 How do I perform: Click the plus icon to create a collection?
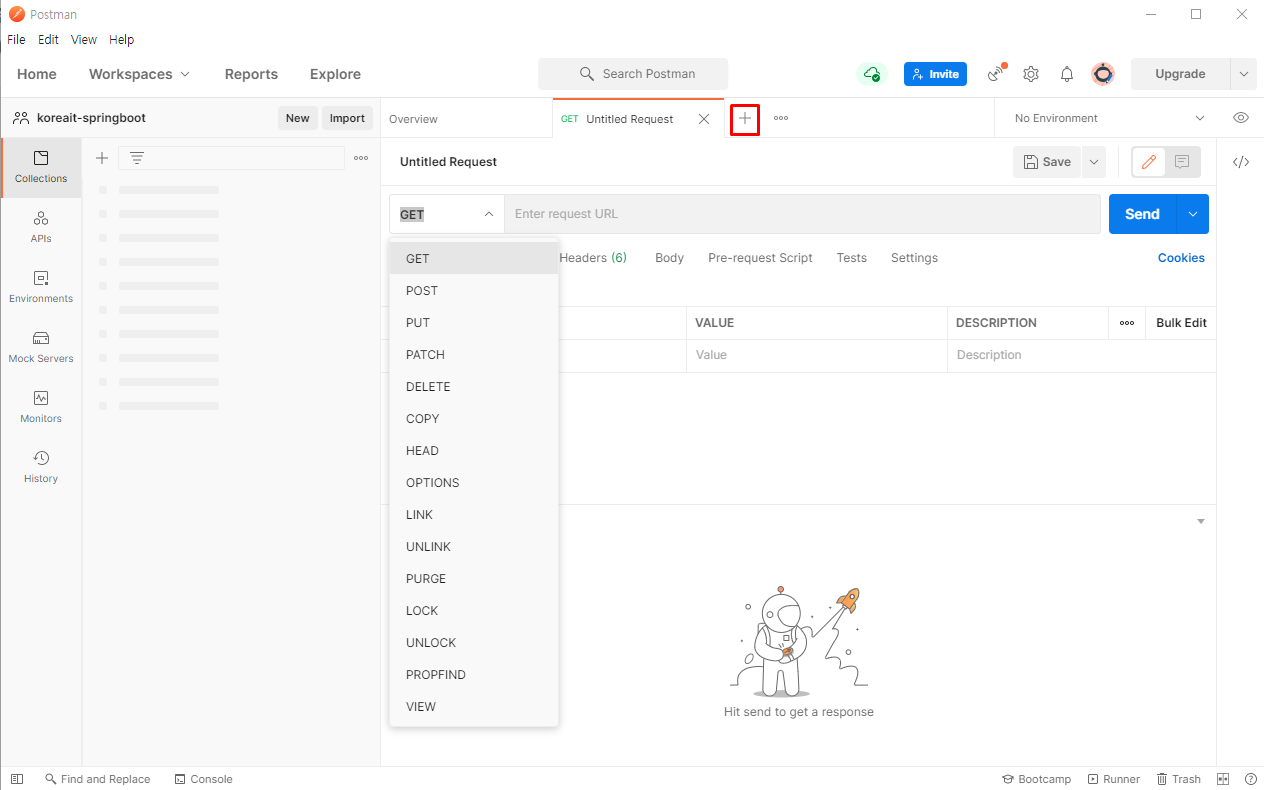101,158
